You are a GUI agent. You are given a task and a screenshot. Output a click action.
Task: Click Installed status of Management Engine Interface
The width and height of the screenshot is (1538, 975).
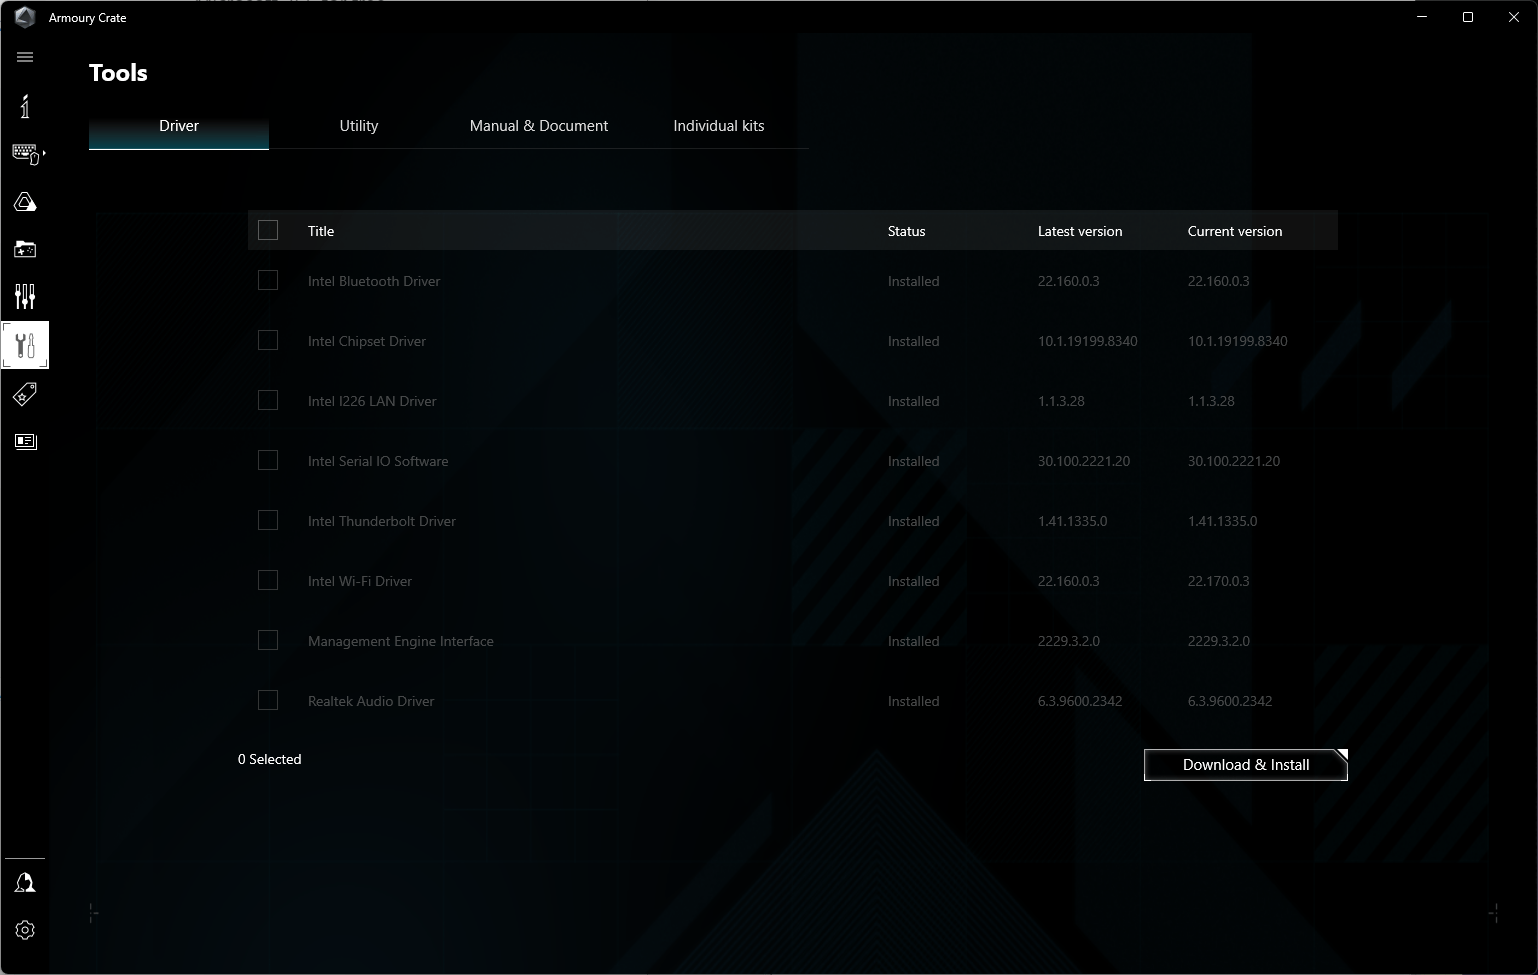click(914, 641)
